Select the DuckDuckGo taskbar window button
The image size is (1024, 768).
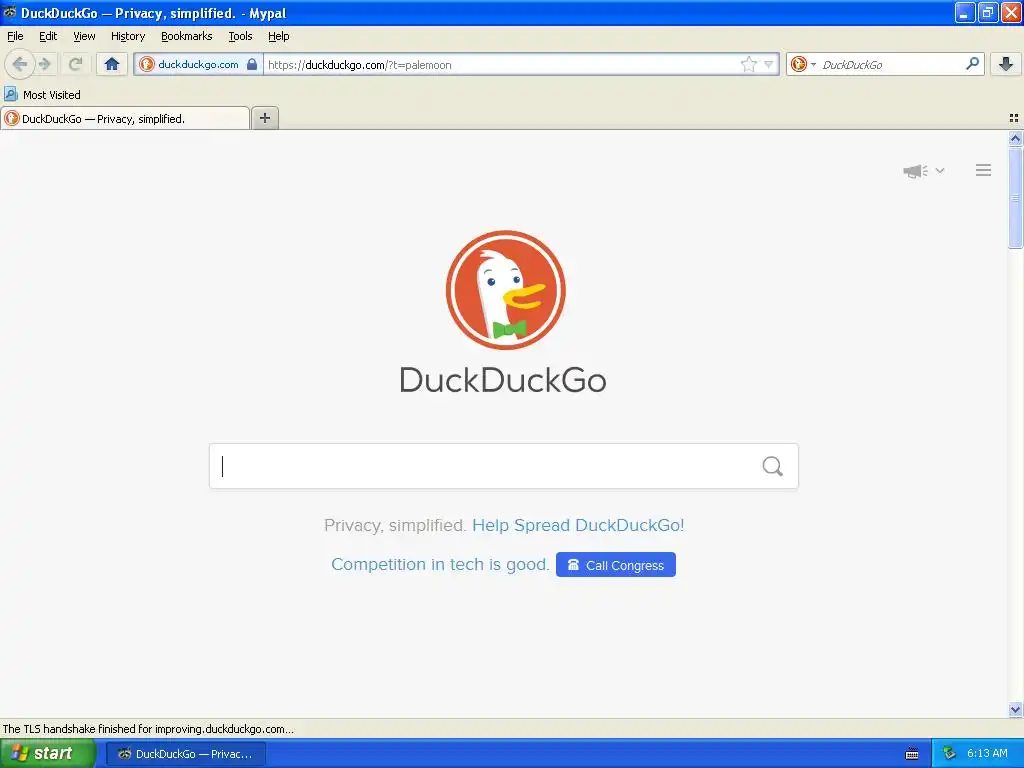[186, 754]
